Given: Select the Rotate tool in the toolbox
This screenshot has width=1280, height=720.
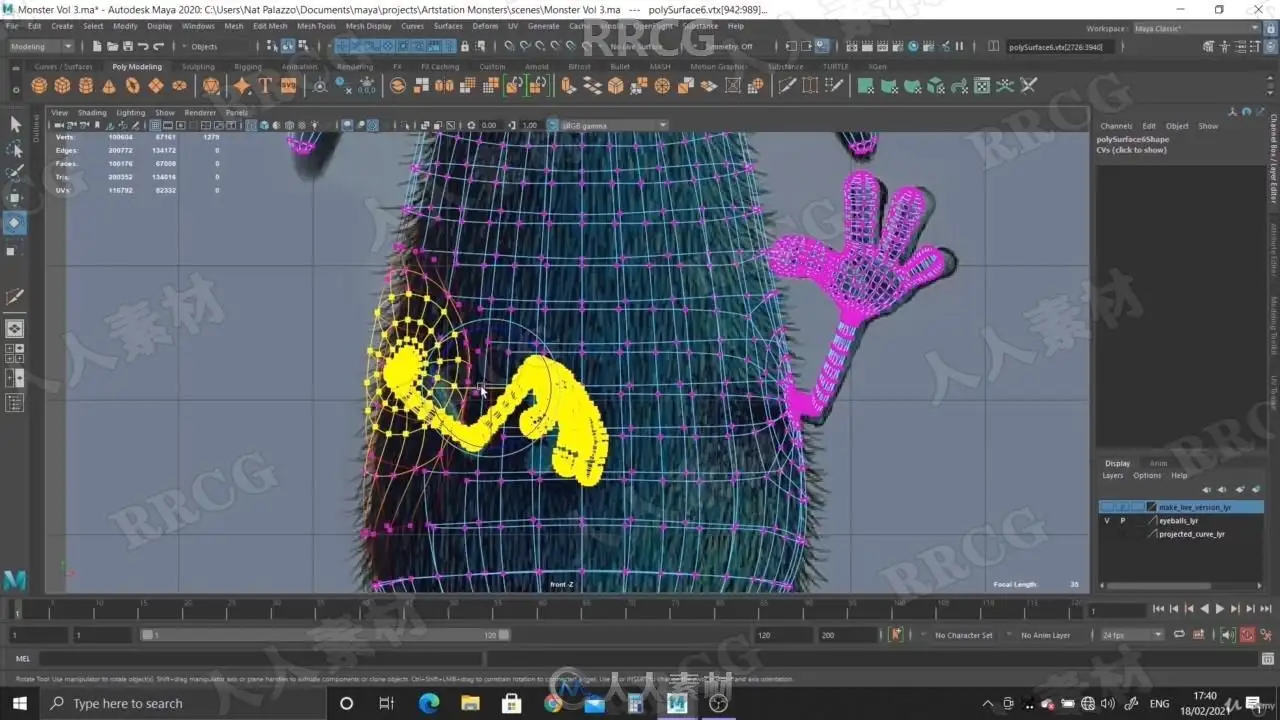Looking at the screenshot, I should click(x=15, y=223).
